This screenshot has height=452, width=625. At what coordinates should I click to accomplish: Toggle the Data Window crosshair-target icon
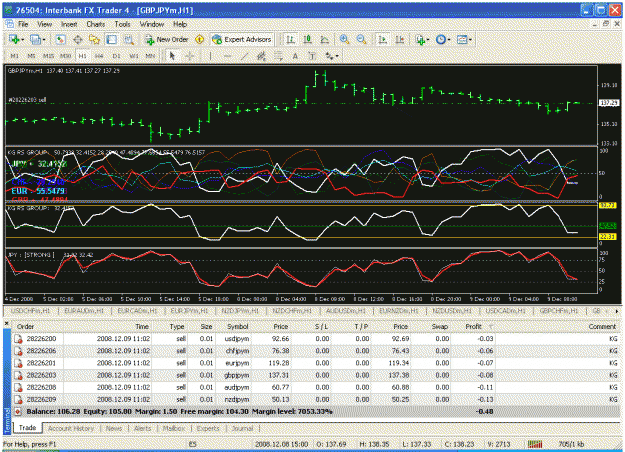coord(78,39)
